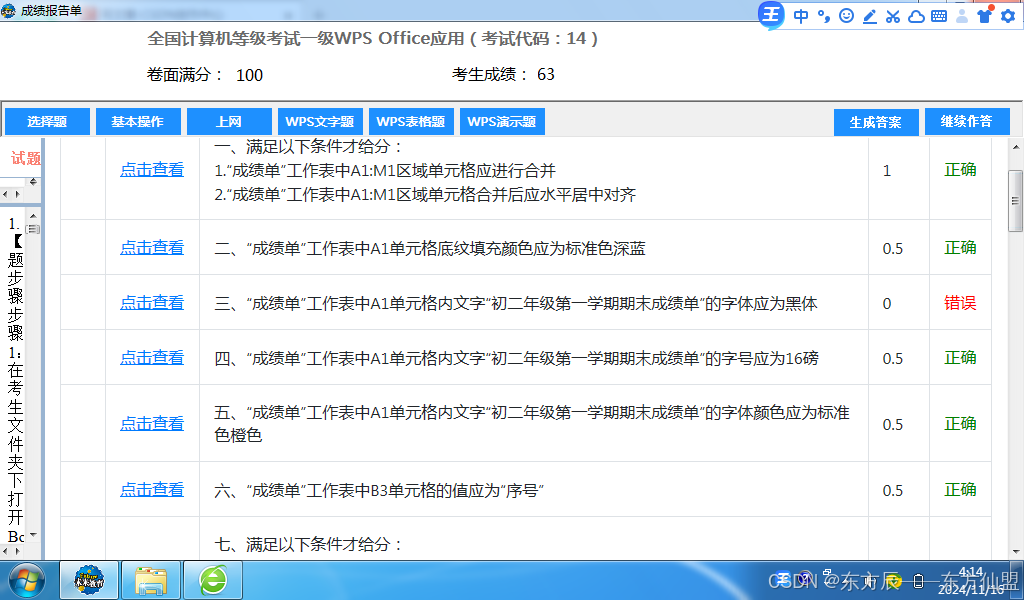The image size is (1024, 600).
Task: Click the score 0 in 黑体 row
Action: tap(887, 304)
